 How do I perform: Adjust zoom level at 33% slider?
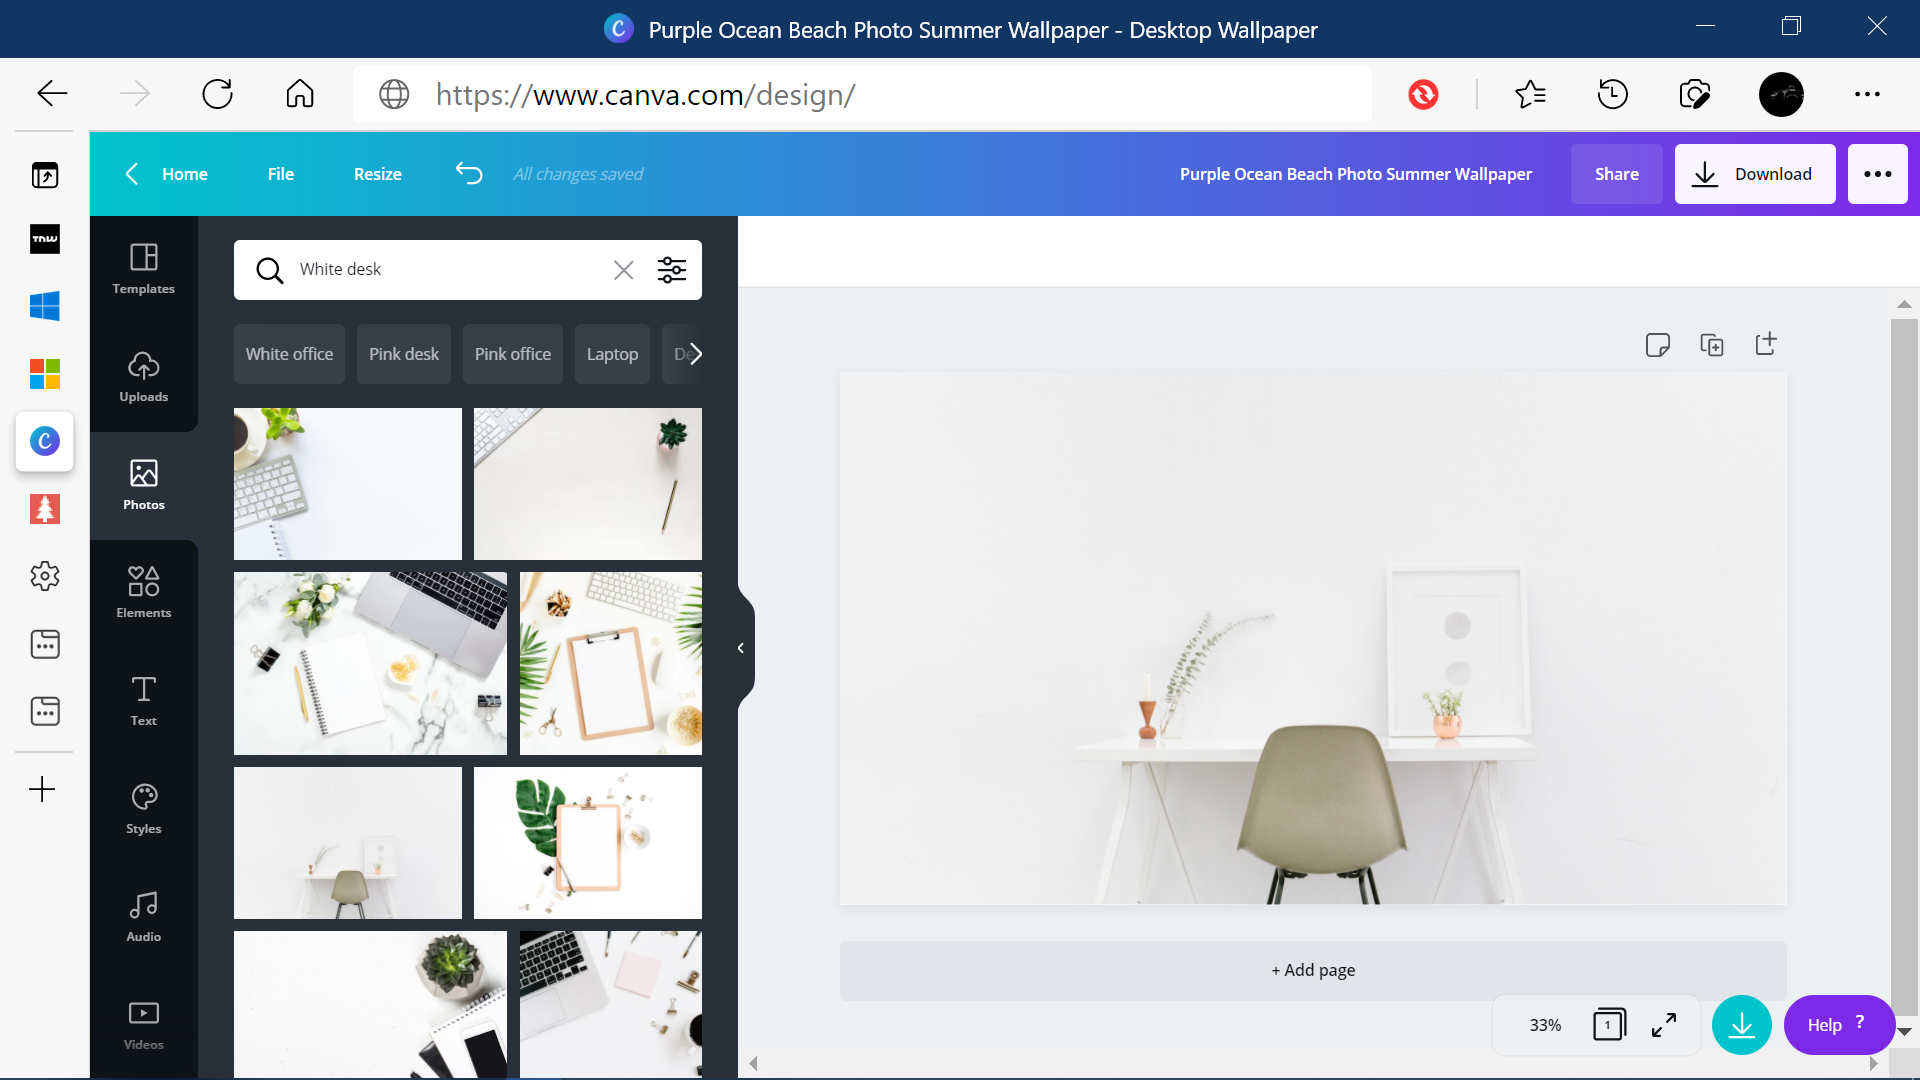click(x=1544, y=1025)
